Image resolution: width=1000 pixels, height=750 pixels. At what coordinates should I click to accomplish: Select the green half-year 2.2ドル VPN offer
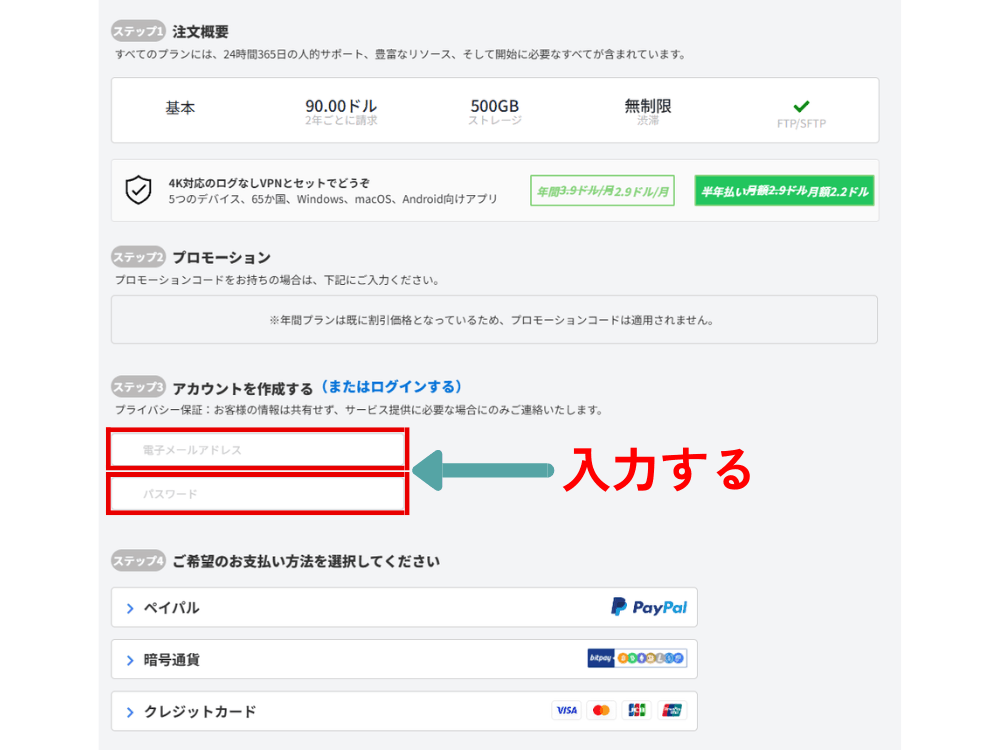point(784,191)
